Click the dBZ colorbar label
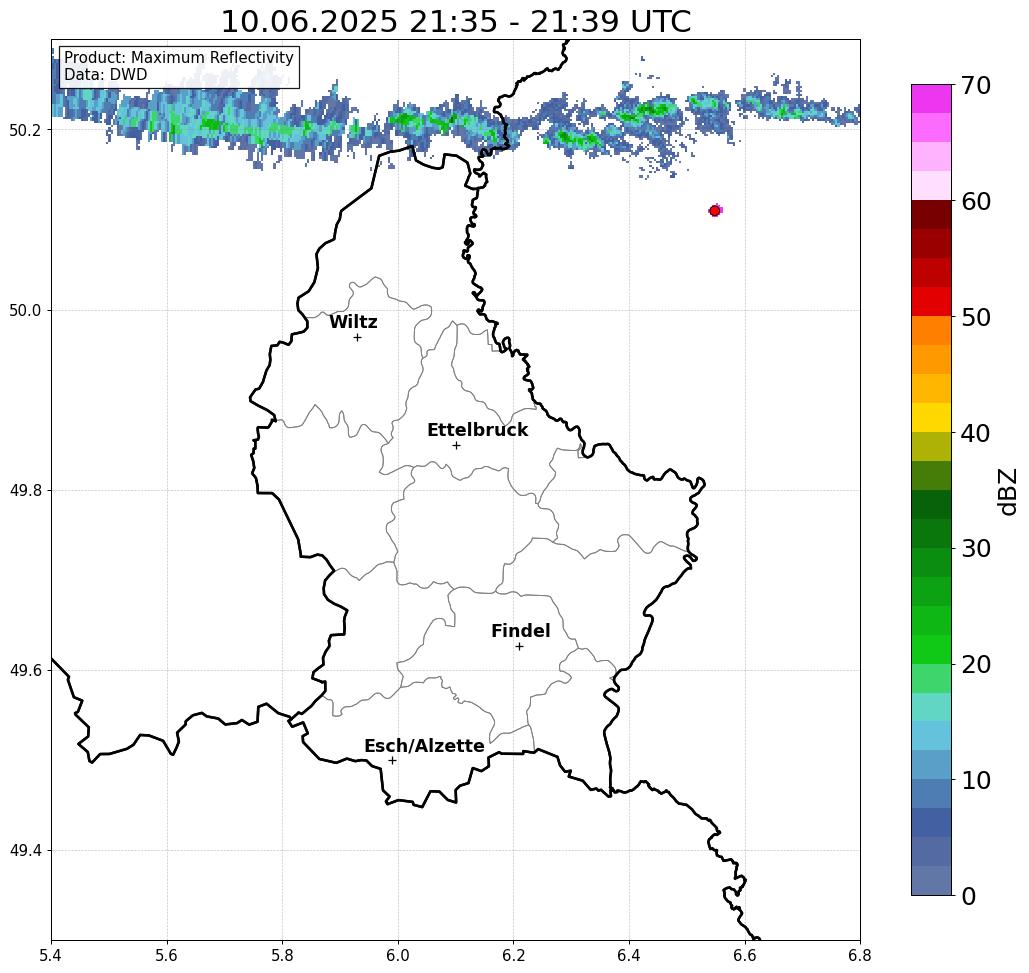The width and height of the screenshot is (1029, 973). pos(1008,491)
